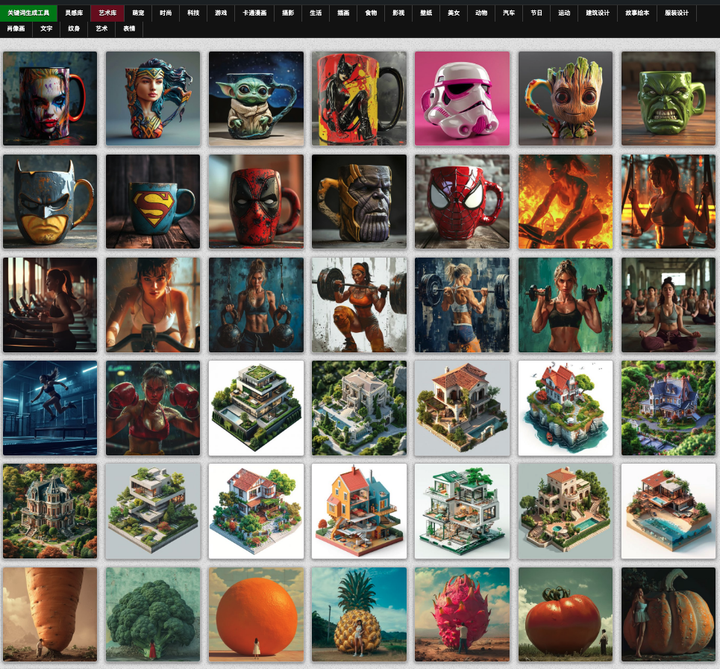Screen dimensions: 720x669
Task: Open the 文字 category tab
Action: pos(46,28)
